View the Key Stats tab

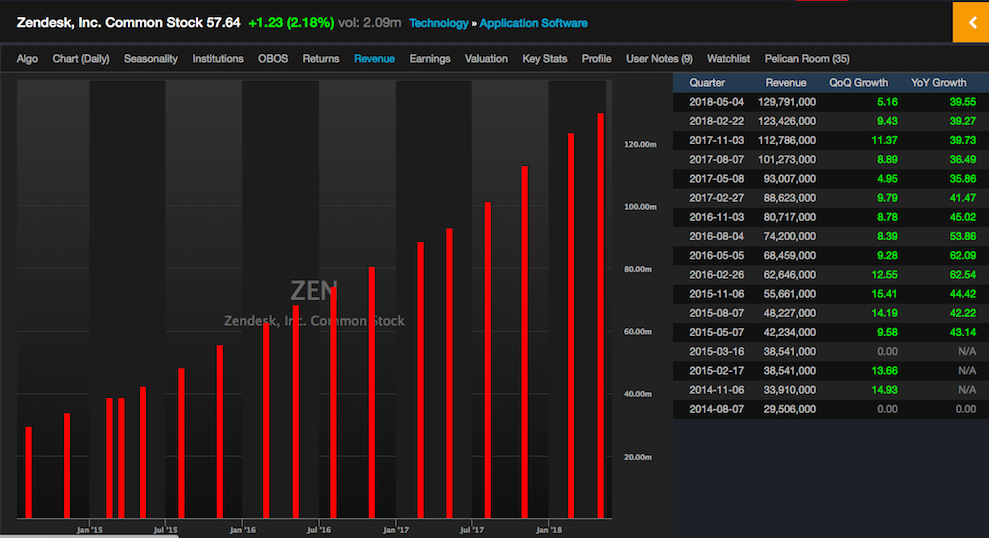544,59
